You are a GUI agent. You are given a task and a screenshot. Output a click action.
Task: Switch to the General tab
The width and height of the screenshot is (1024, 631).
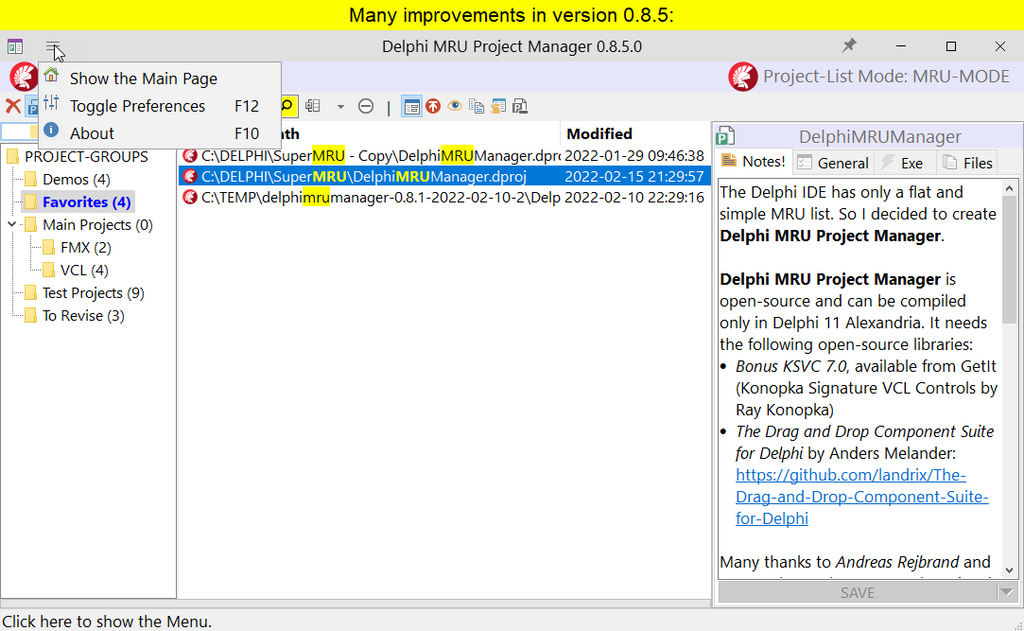pos(833,163)
